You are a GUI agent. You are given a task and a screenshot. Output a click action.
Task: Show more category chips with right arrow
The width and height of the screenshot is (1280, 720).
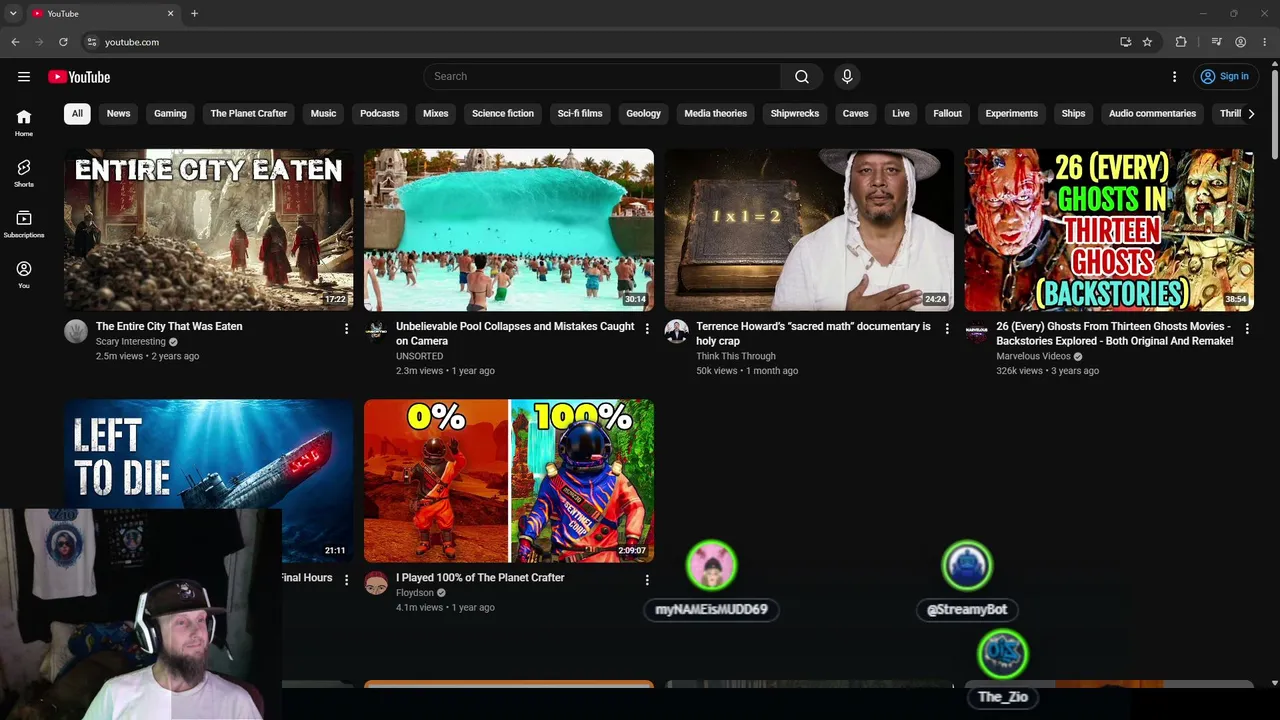1251,114
